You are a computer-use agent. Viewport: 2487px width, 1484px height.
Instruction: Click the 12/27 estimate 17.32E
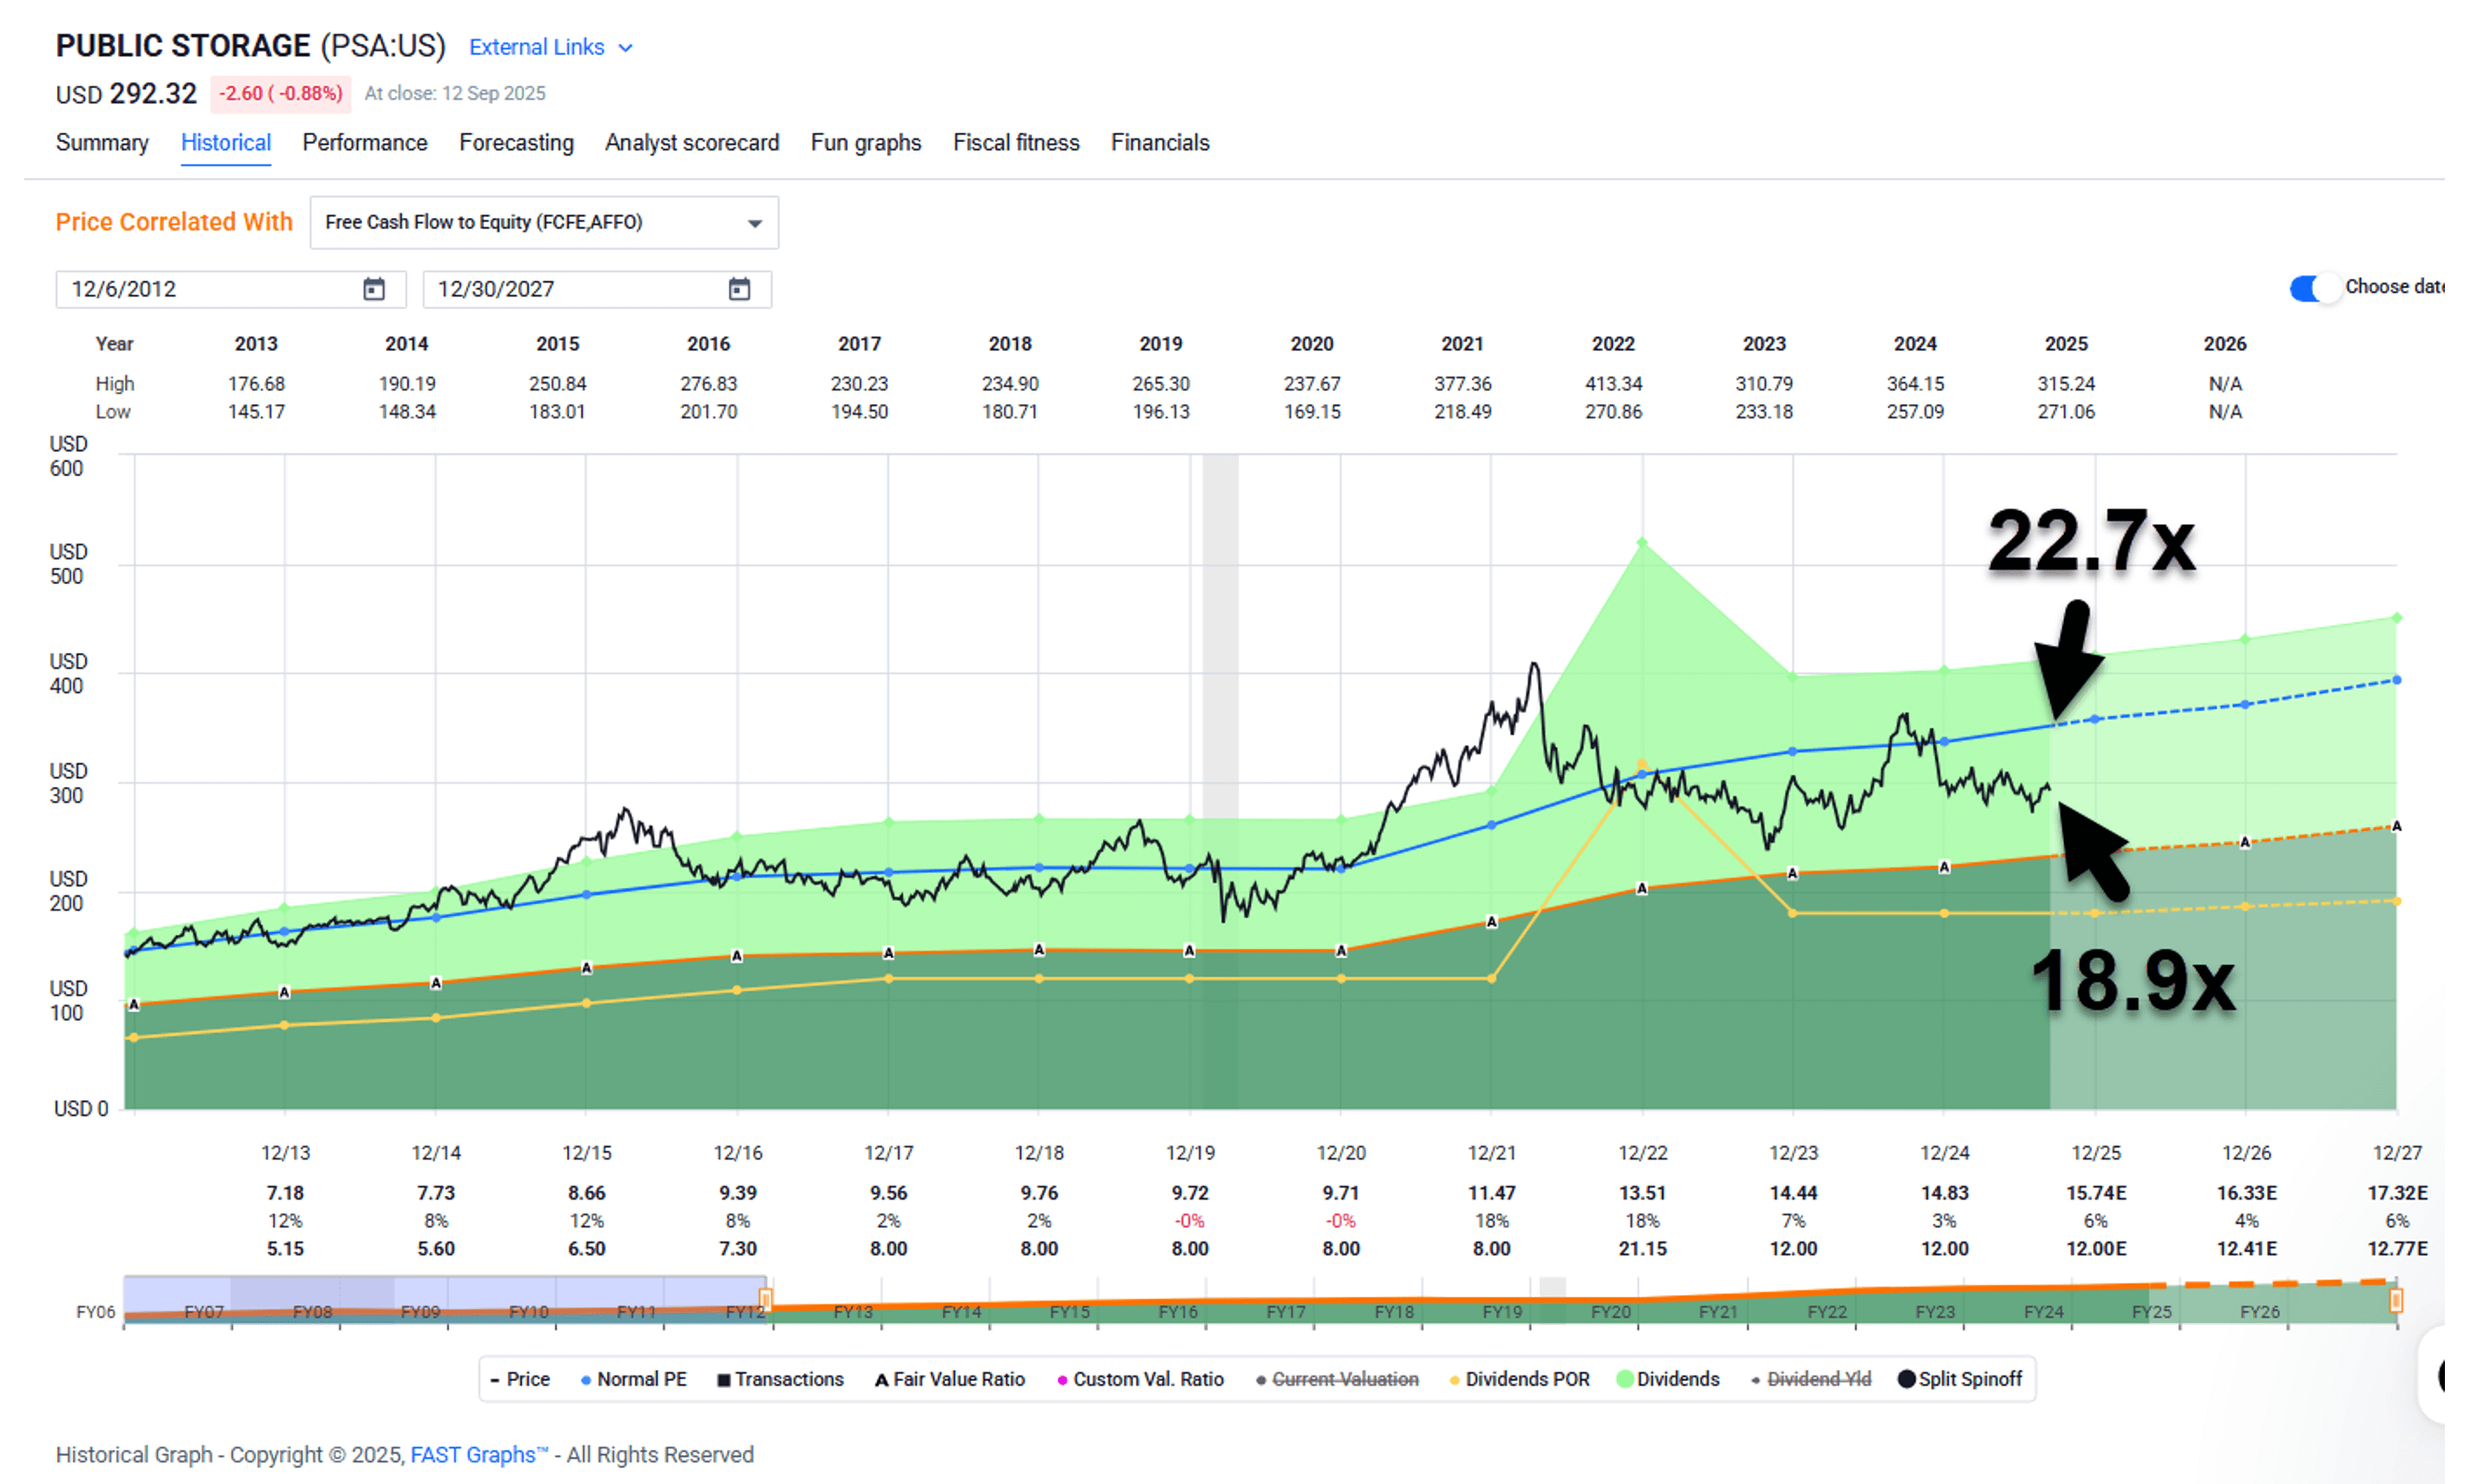(2397, 1193)
